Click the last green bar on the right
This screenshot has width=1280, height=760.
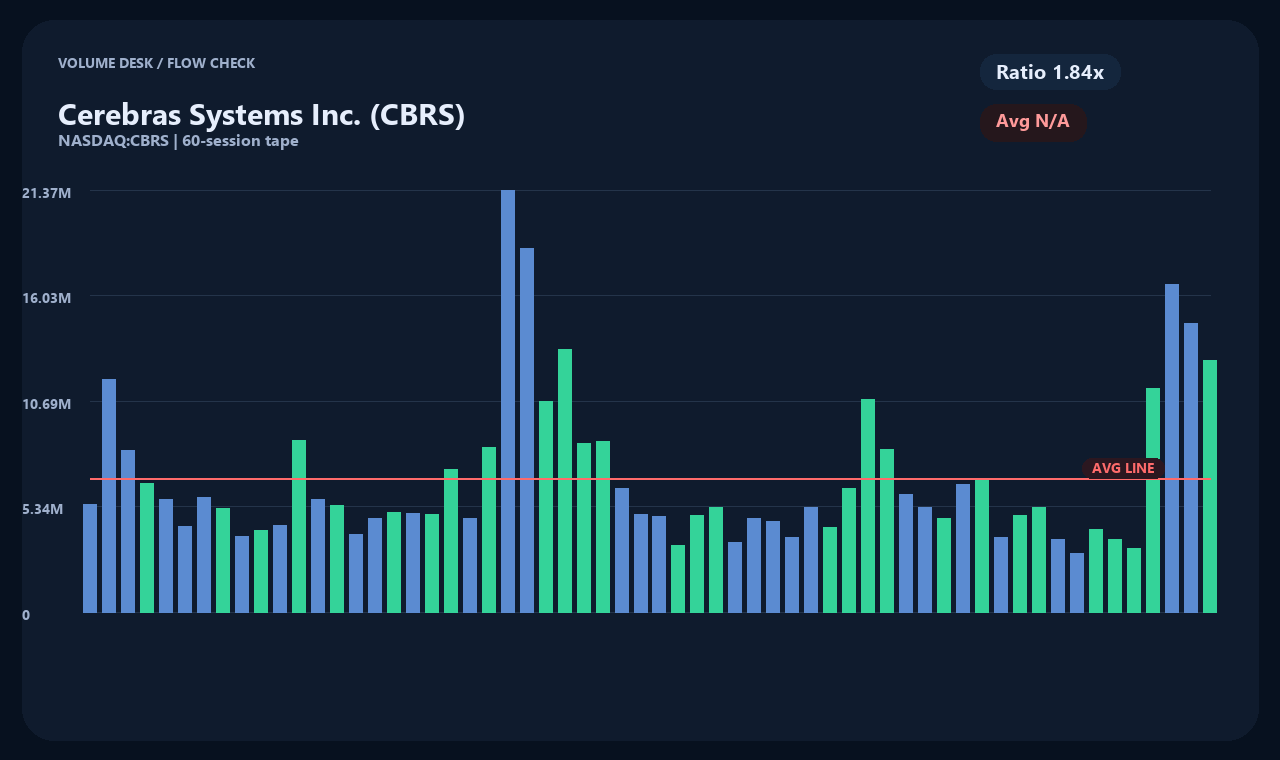coord(1210,486)
